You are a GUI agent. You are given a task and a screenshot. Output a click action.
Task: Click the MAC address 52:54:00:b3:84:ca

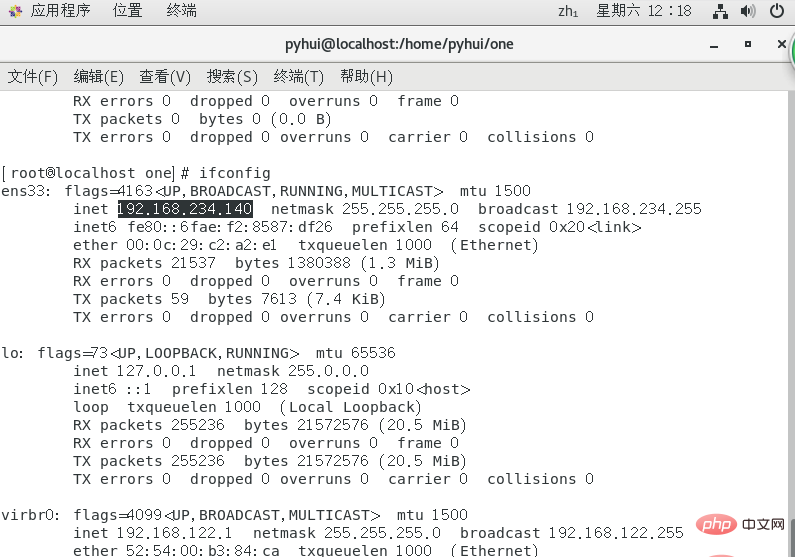pos(202,550)
